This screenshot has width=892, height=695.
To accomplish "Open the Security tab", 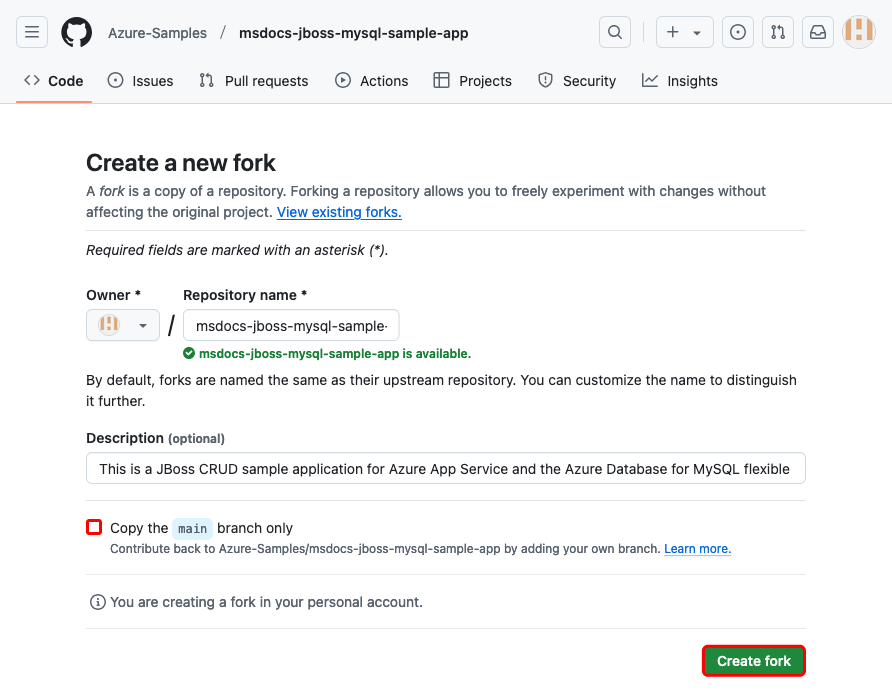I will click(577, 80).
